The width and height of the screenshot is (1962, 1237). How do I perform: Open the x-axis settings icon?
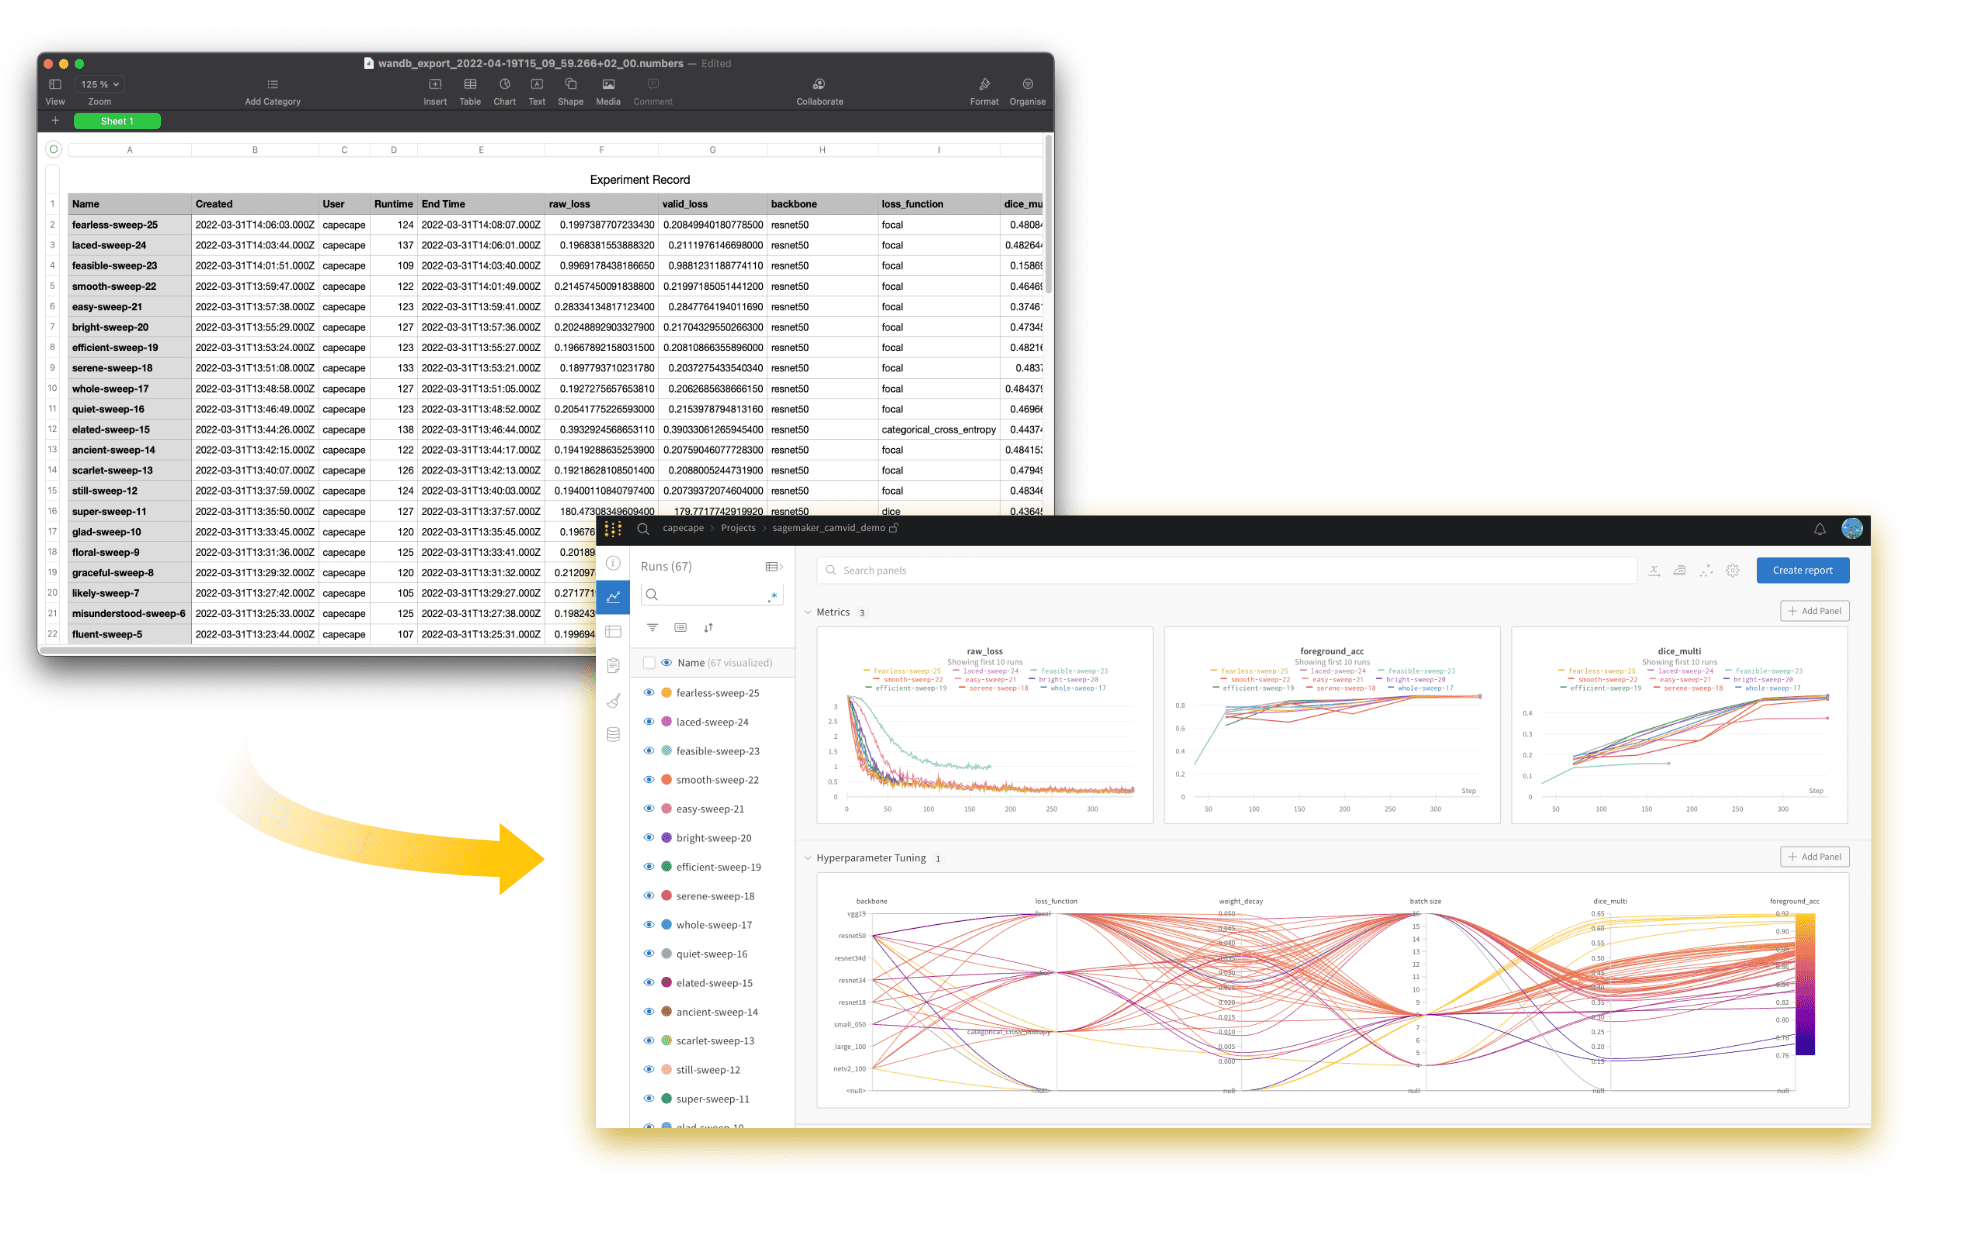click(1654, 570)
